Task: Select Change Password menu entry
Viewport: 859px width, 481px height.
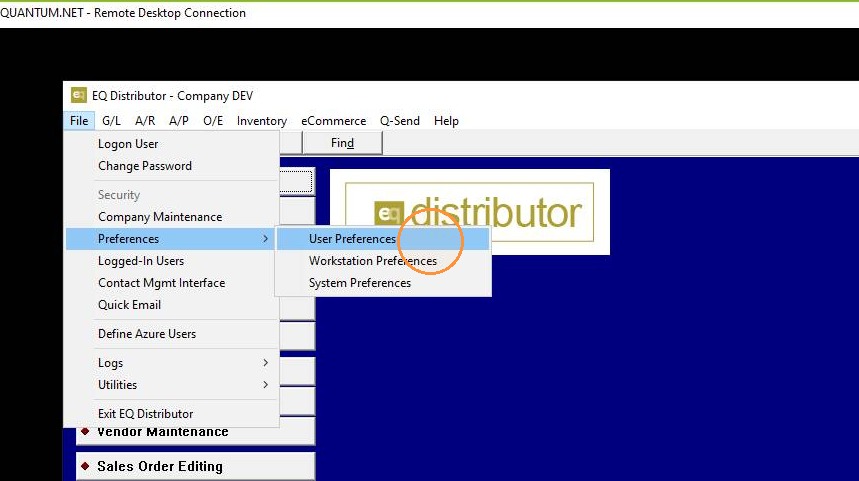Action: click(x=171, y=165)
